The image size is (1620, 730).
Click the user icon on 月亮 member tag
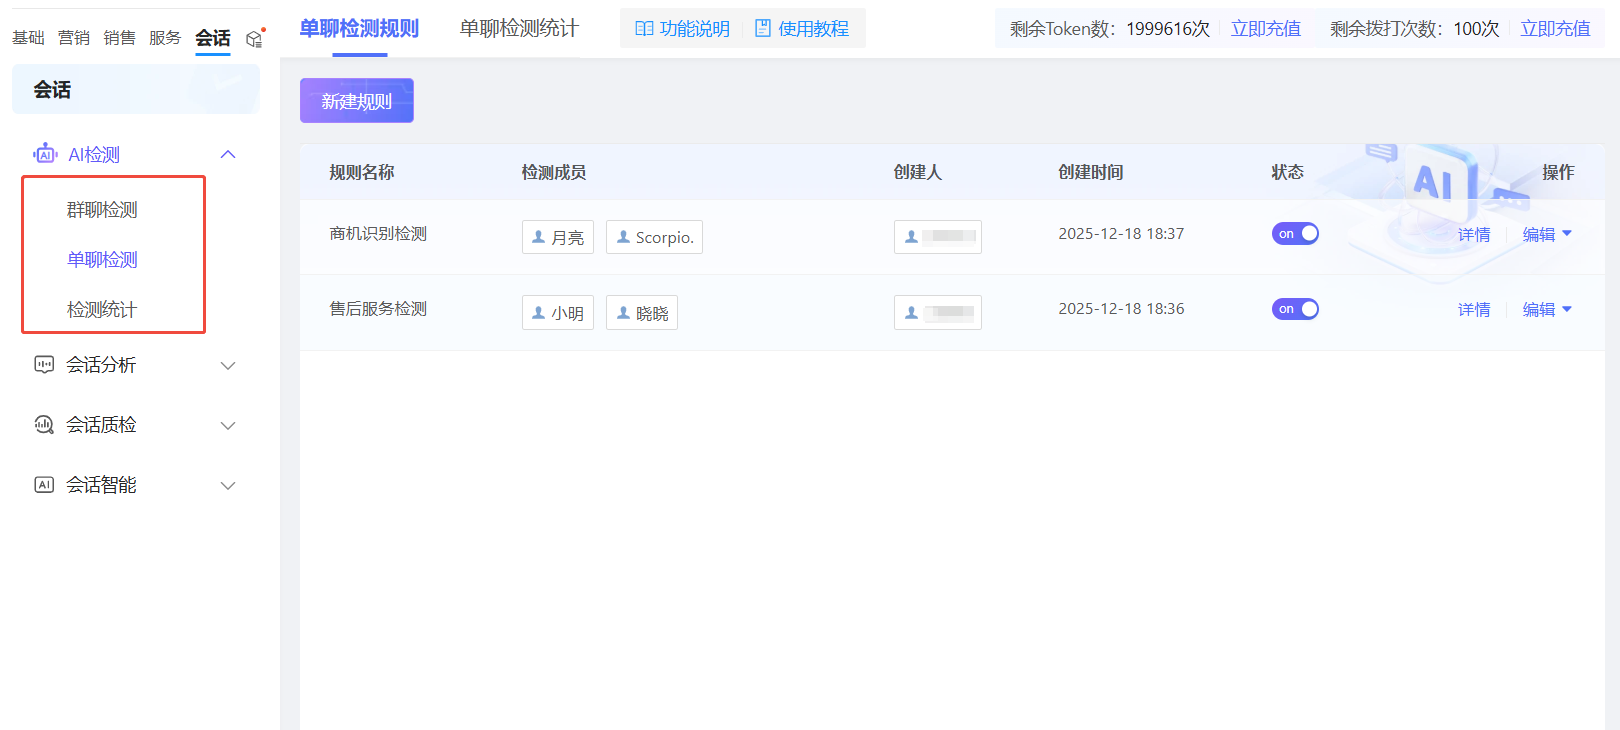click(539, 237)
